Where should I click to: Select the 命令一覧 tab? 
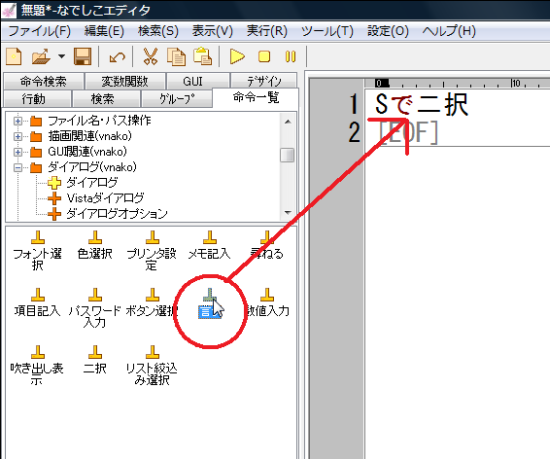(256, 97)
